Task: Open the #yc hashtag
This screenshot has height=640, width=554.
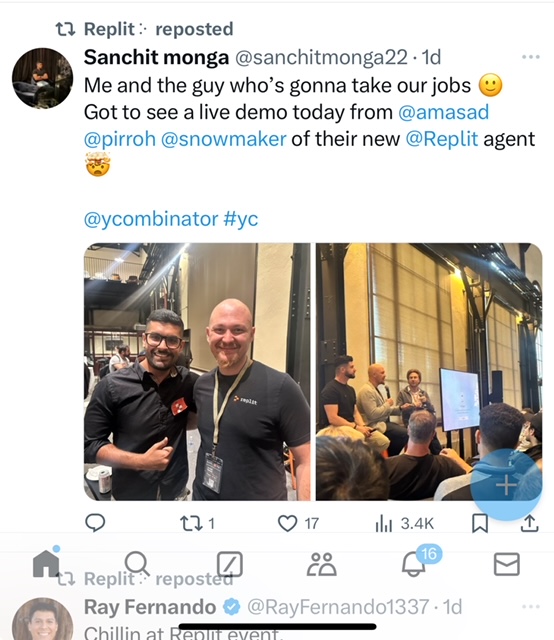Action: [241, 219]
